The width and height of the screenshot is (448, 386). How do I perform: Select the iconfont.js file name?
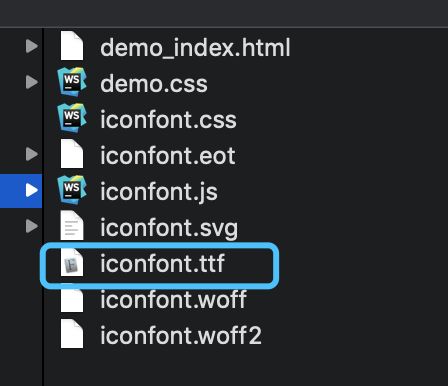tap(159, 192)
